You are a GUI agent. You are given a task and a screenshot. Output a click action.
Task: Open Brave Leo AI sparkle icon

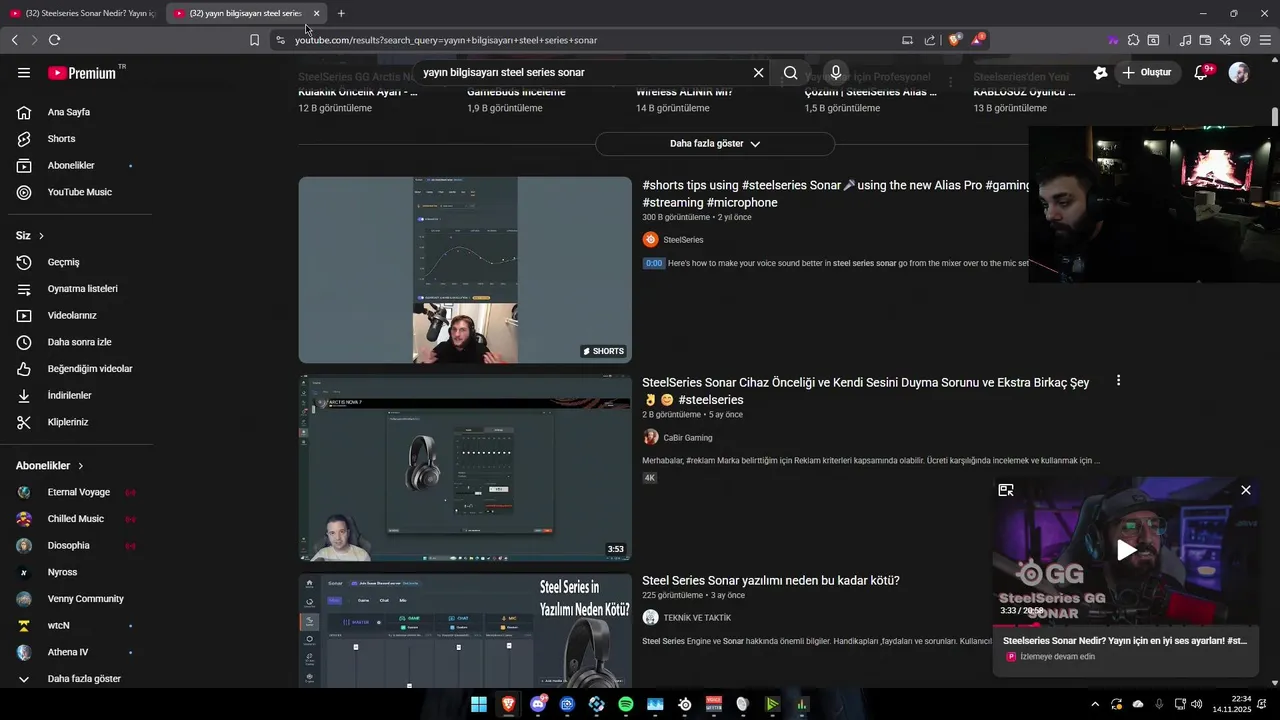click(1225, 40)
